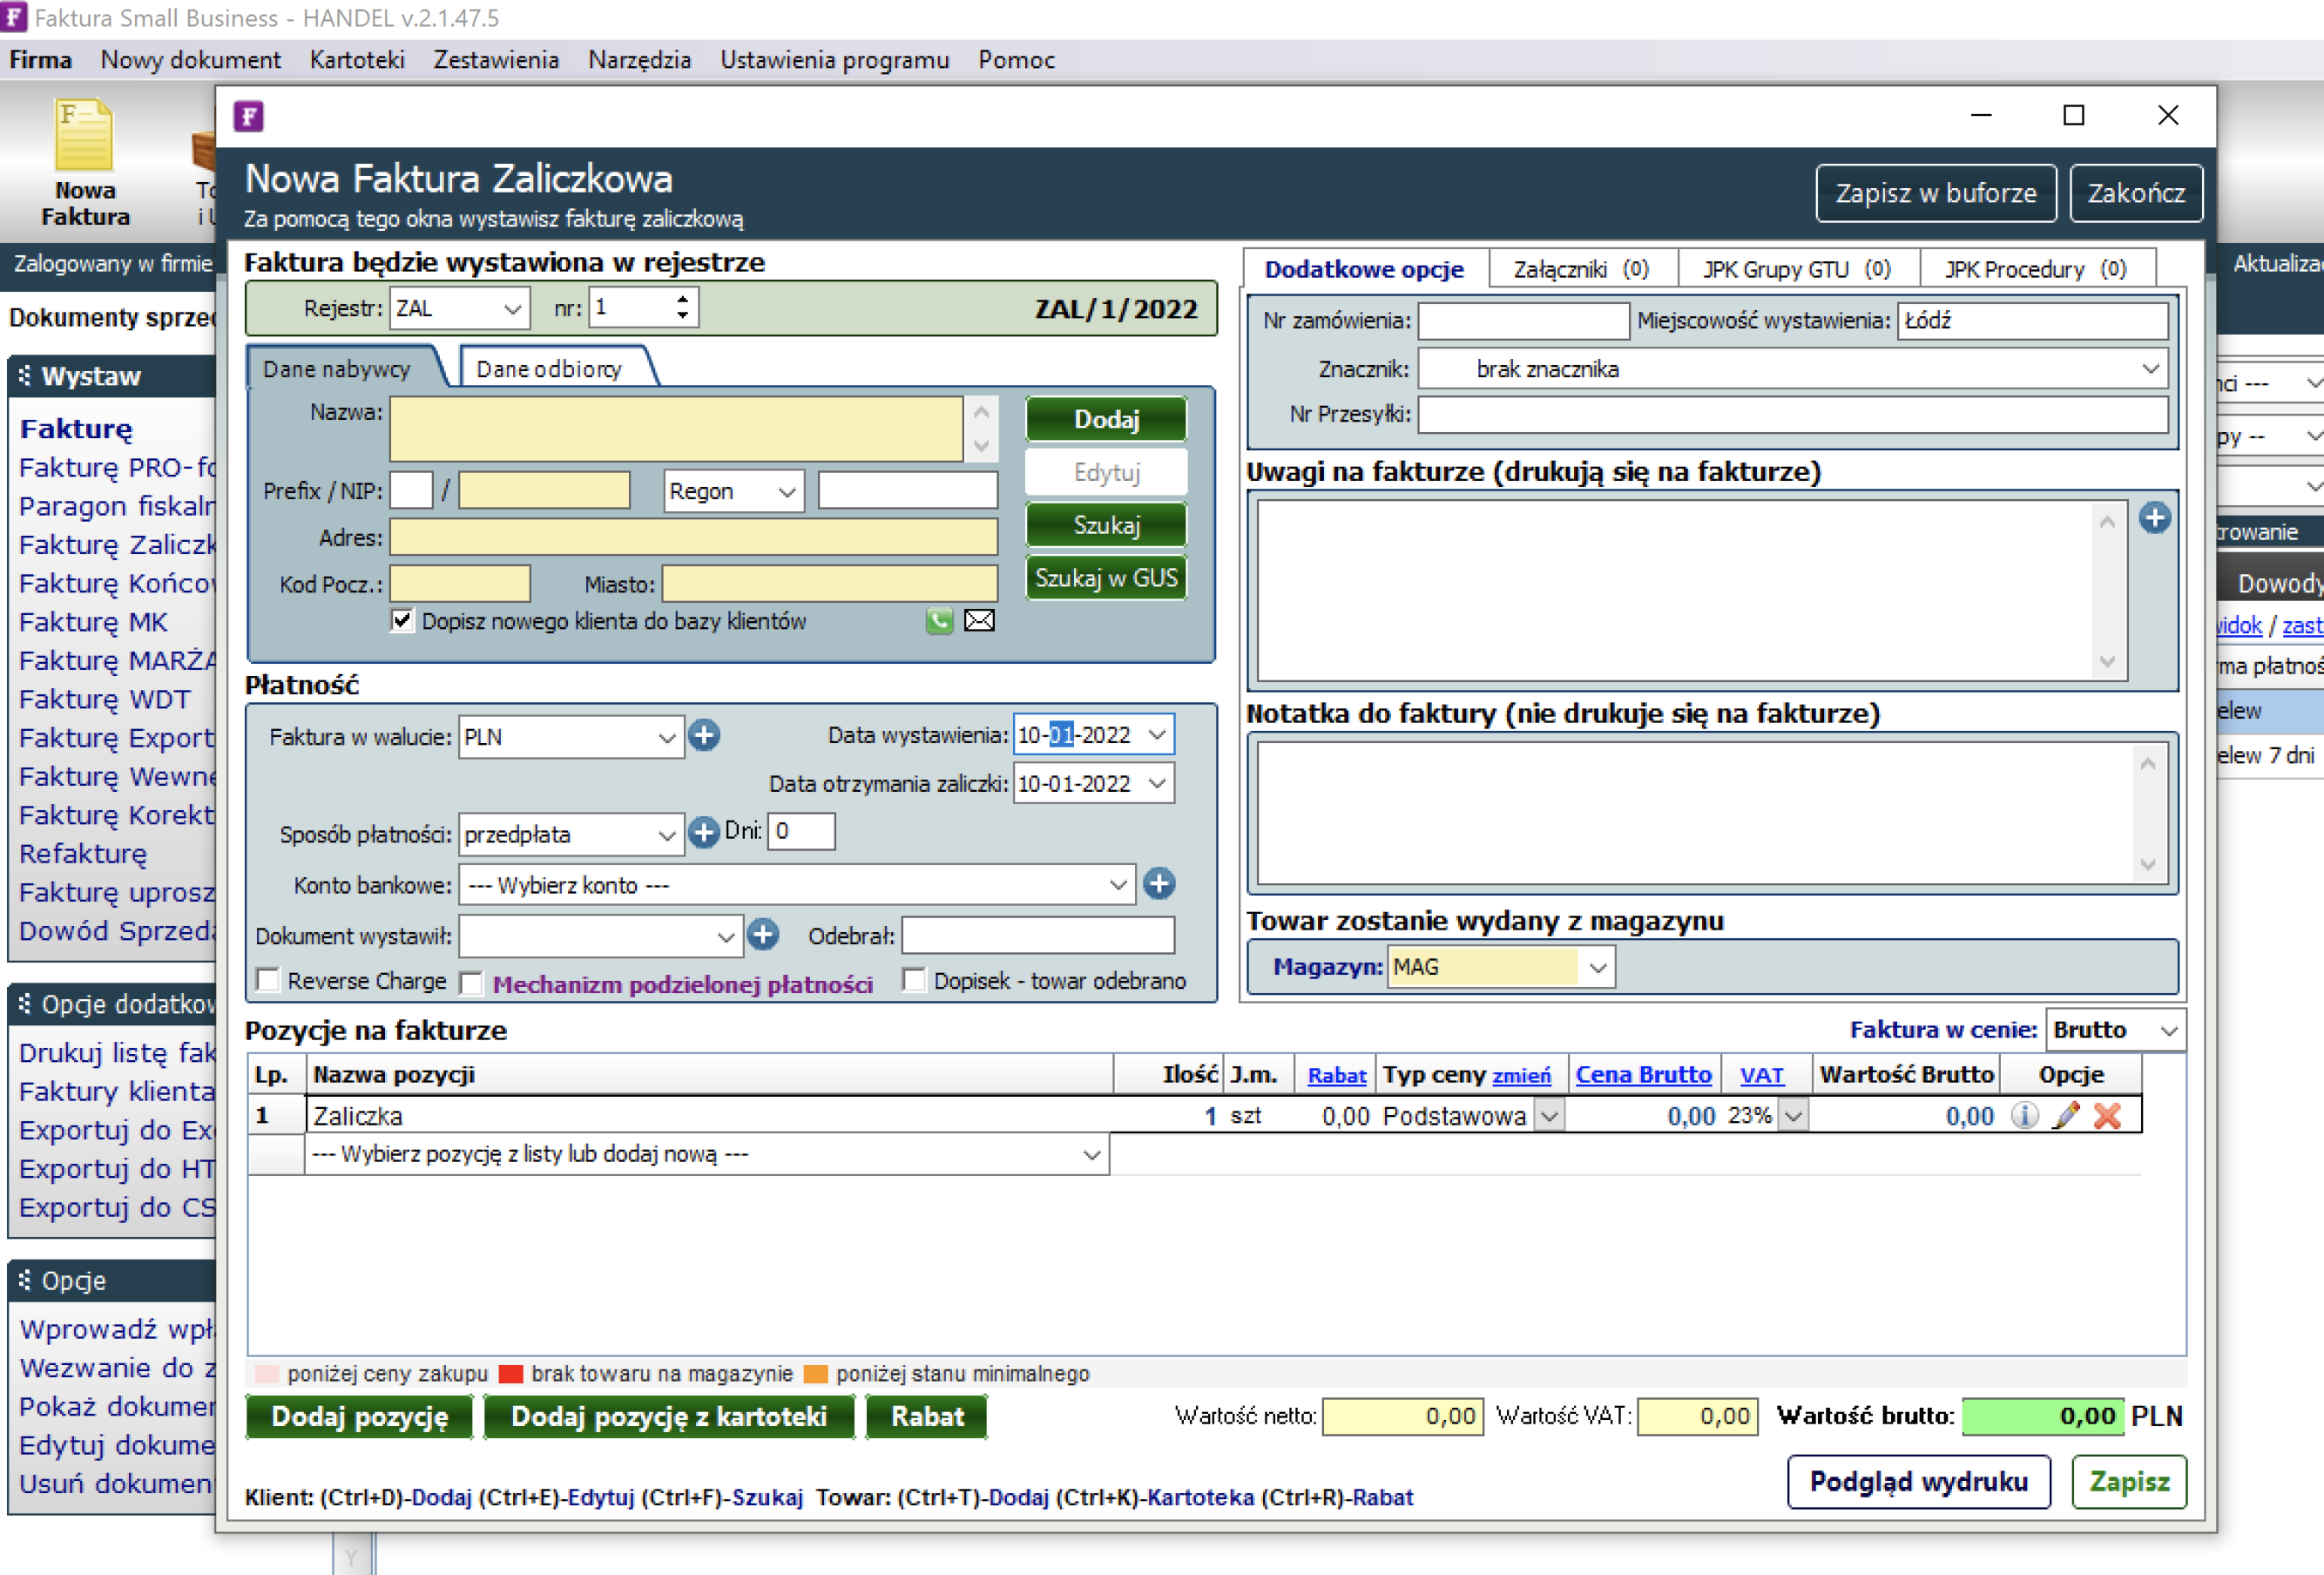
Task: Click the green phone icon under client data
Action: 938,621
